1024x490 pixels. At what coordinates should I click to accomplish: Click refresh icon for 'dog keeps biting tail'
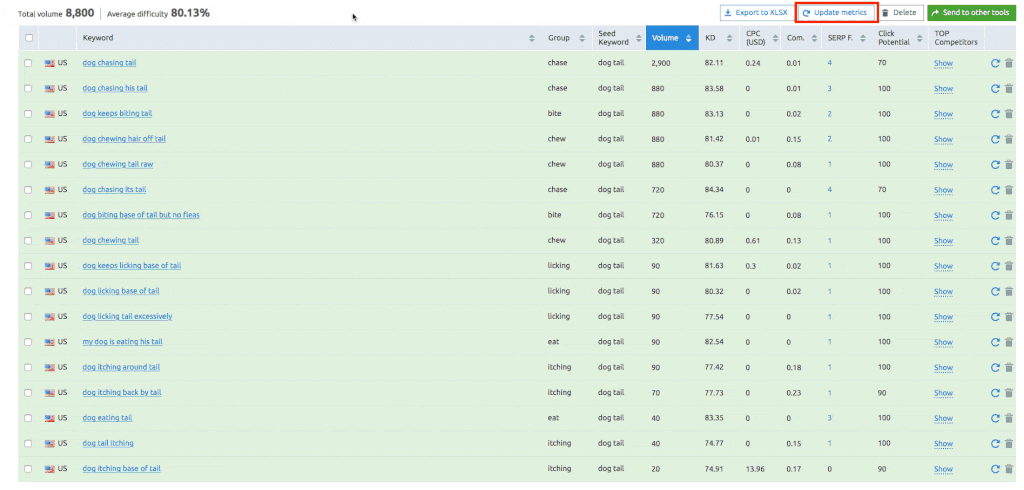[x=995, y=114]
